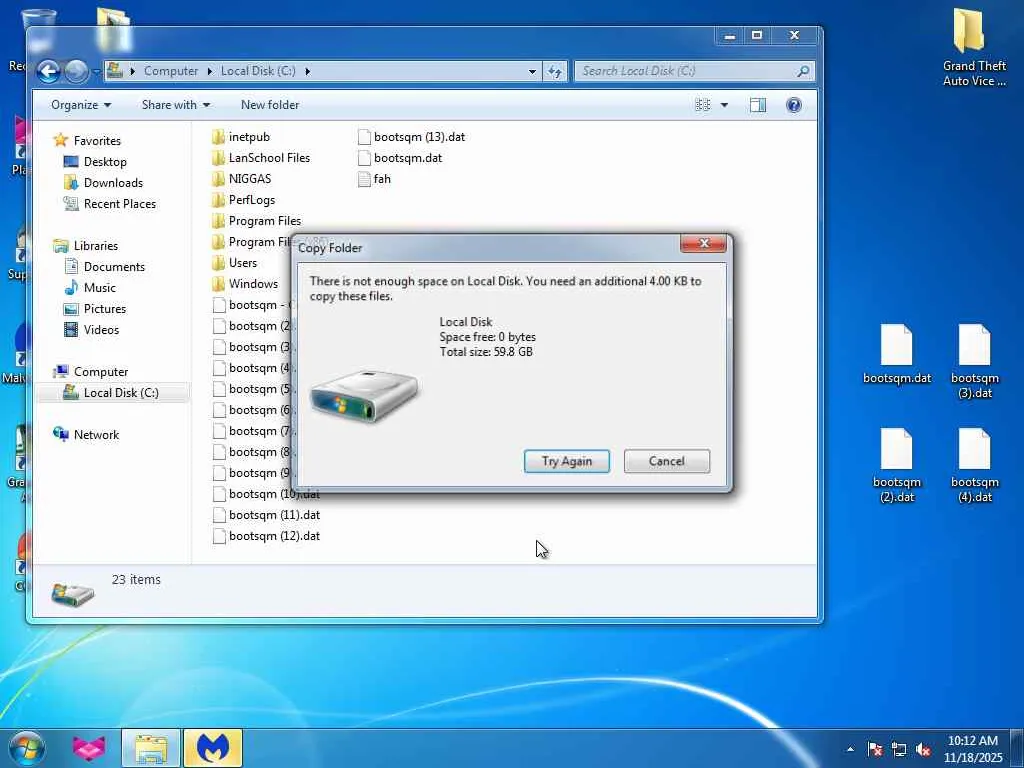
Task: Cancel the Copy Folder dialog
Action: tap(666, 461)
